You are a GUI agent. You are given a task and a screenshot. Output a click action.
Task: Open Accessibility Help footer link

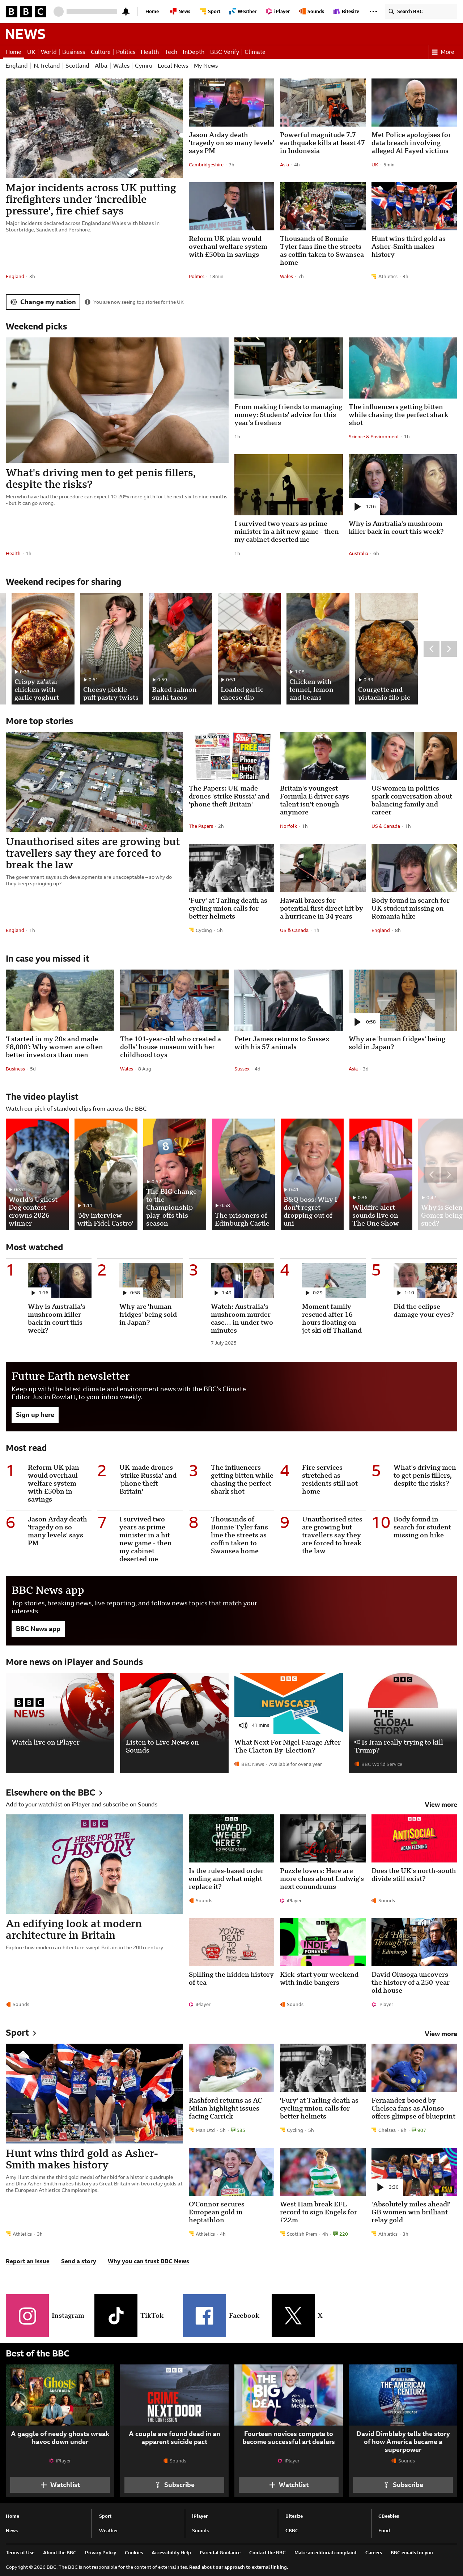point(171,2552)
